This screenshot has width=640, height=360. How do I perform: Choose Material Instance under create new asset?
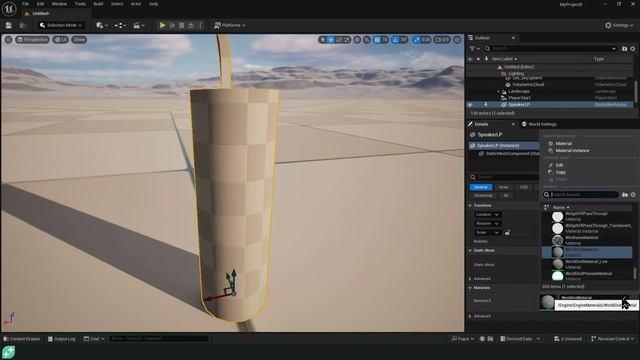[572, 151]
